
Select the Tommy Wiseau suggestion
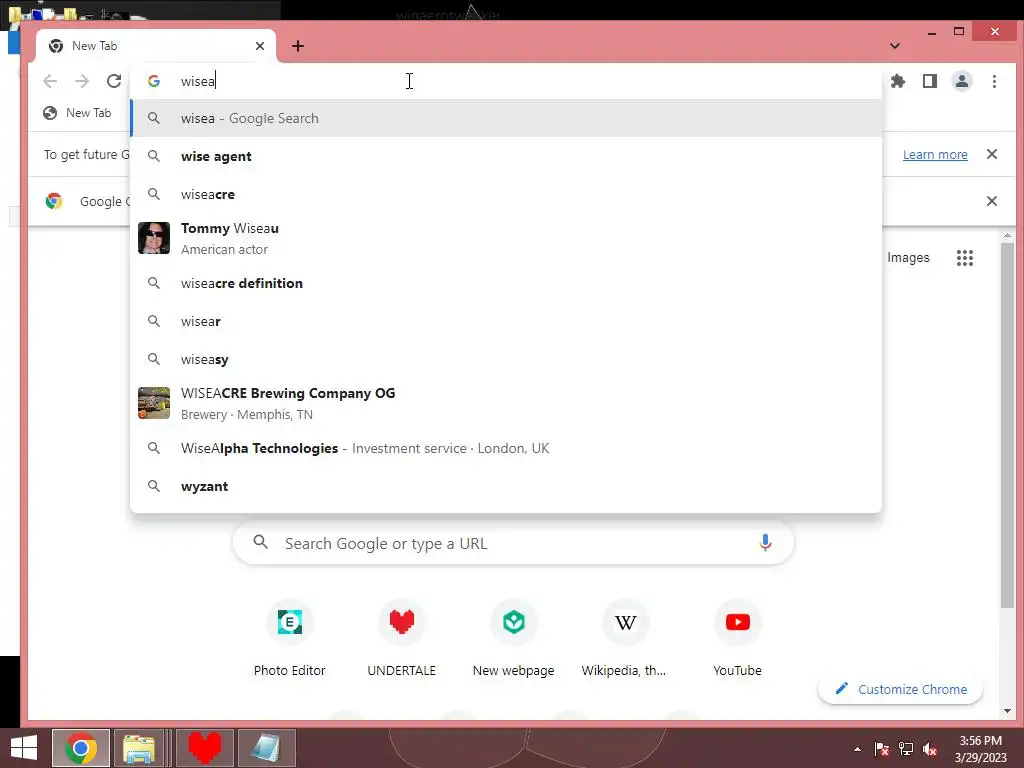[x=506, y=238]
